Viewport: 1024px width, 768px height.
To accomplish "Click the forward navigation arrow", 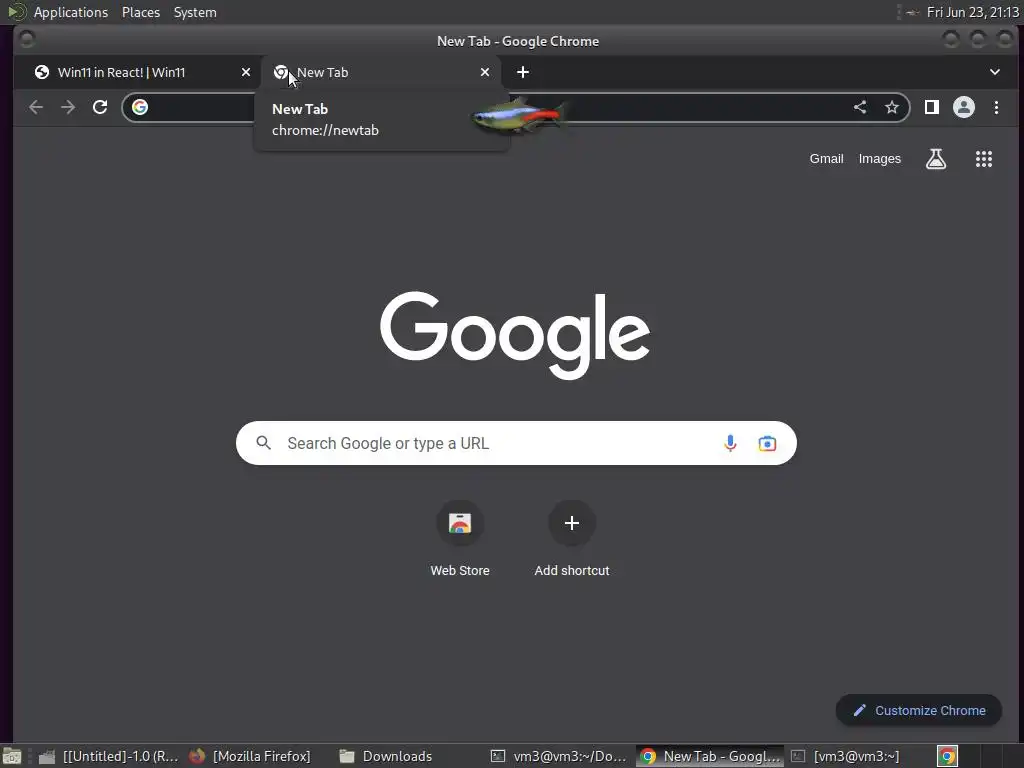I will (x=68, y=107).
